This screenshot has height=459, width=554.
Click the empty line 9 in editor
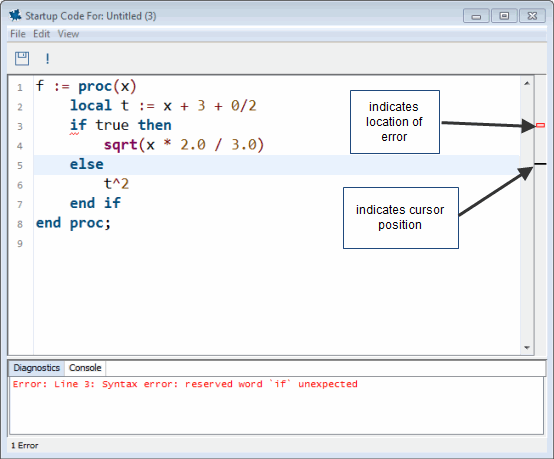(x=276, y=243)
